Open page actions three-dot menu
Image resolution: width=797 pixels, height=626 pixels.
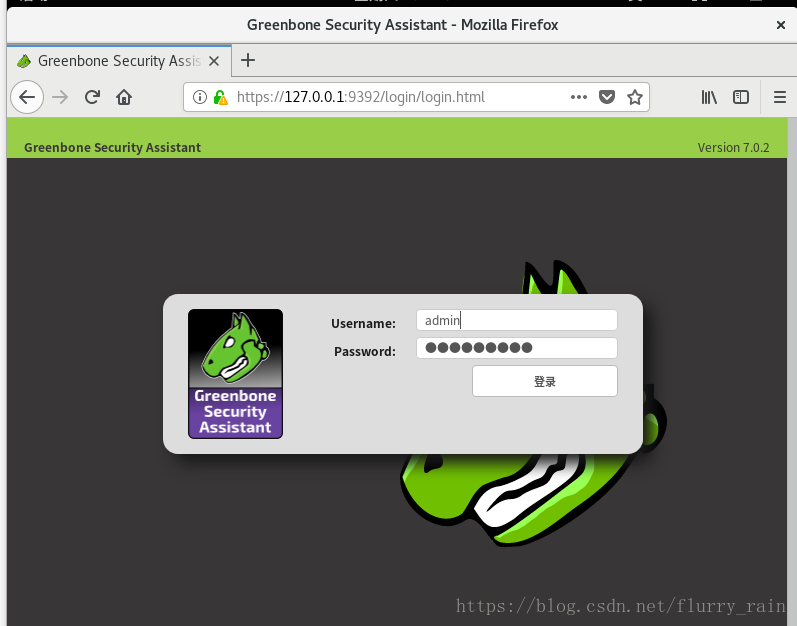(578, 97)
